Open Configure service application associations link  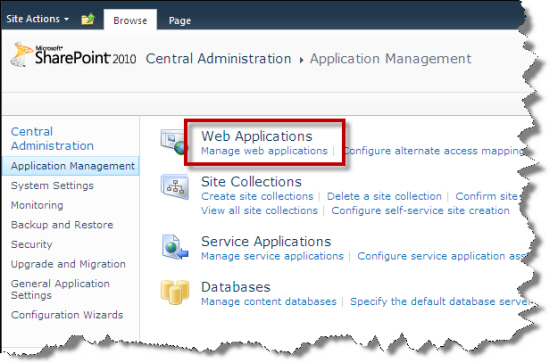(442, 256)
